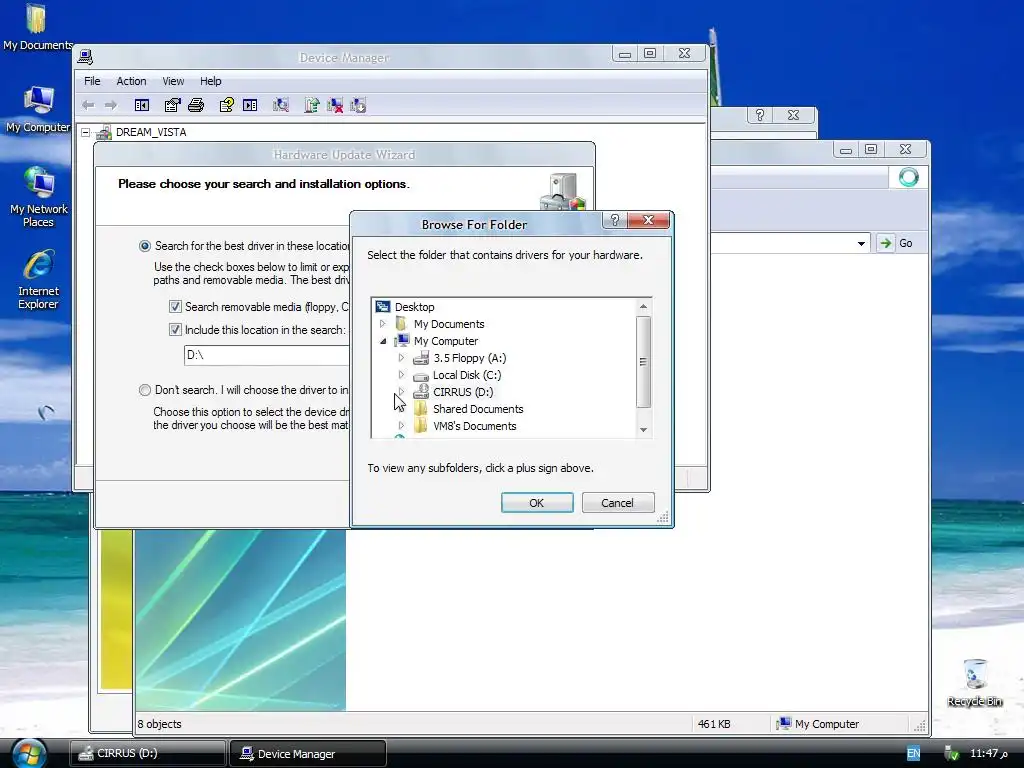1024x768 pixels.
Task: Expand My Documents node in folder tree
Action: [383, 324]
